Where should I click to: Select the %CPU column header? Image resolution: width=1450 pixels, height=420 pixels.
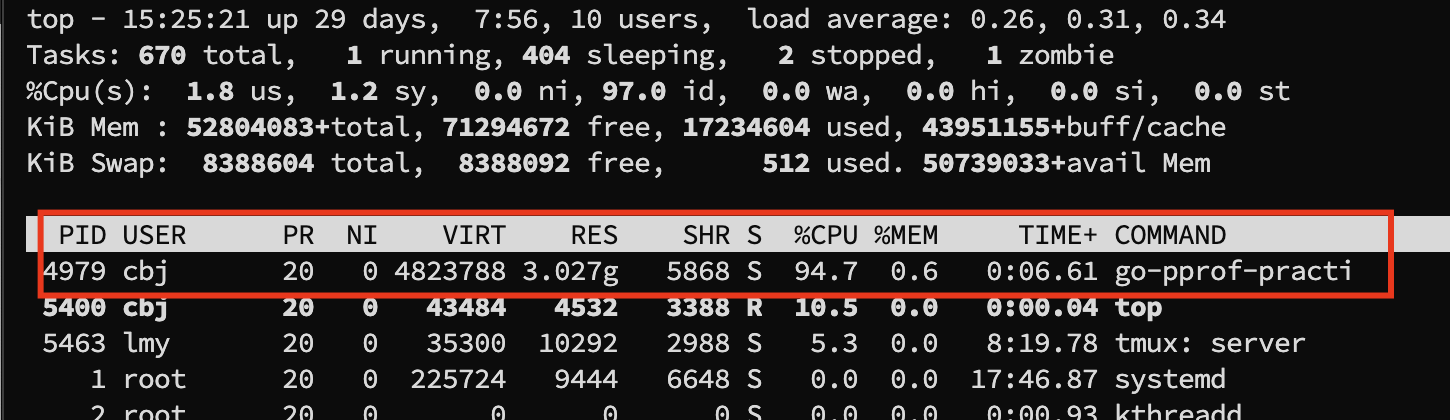826,235
